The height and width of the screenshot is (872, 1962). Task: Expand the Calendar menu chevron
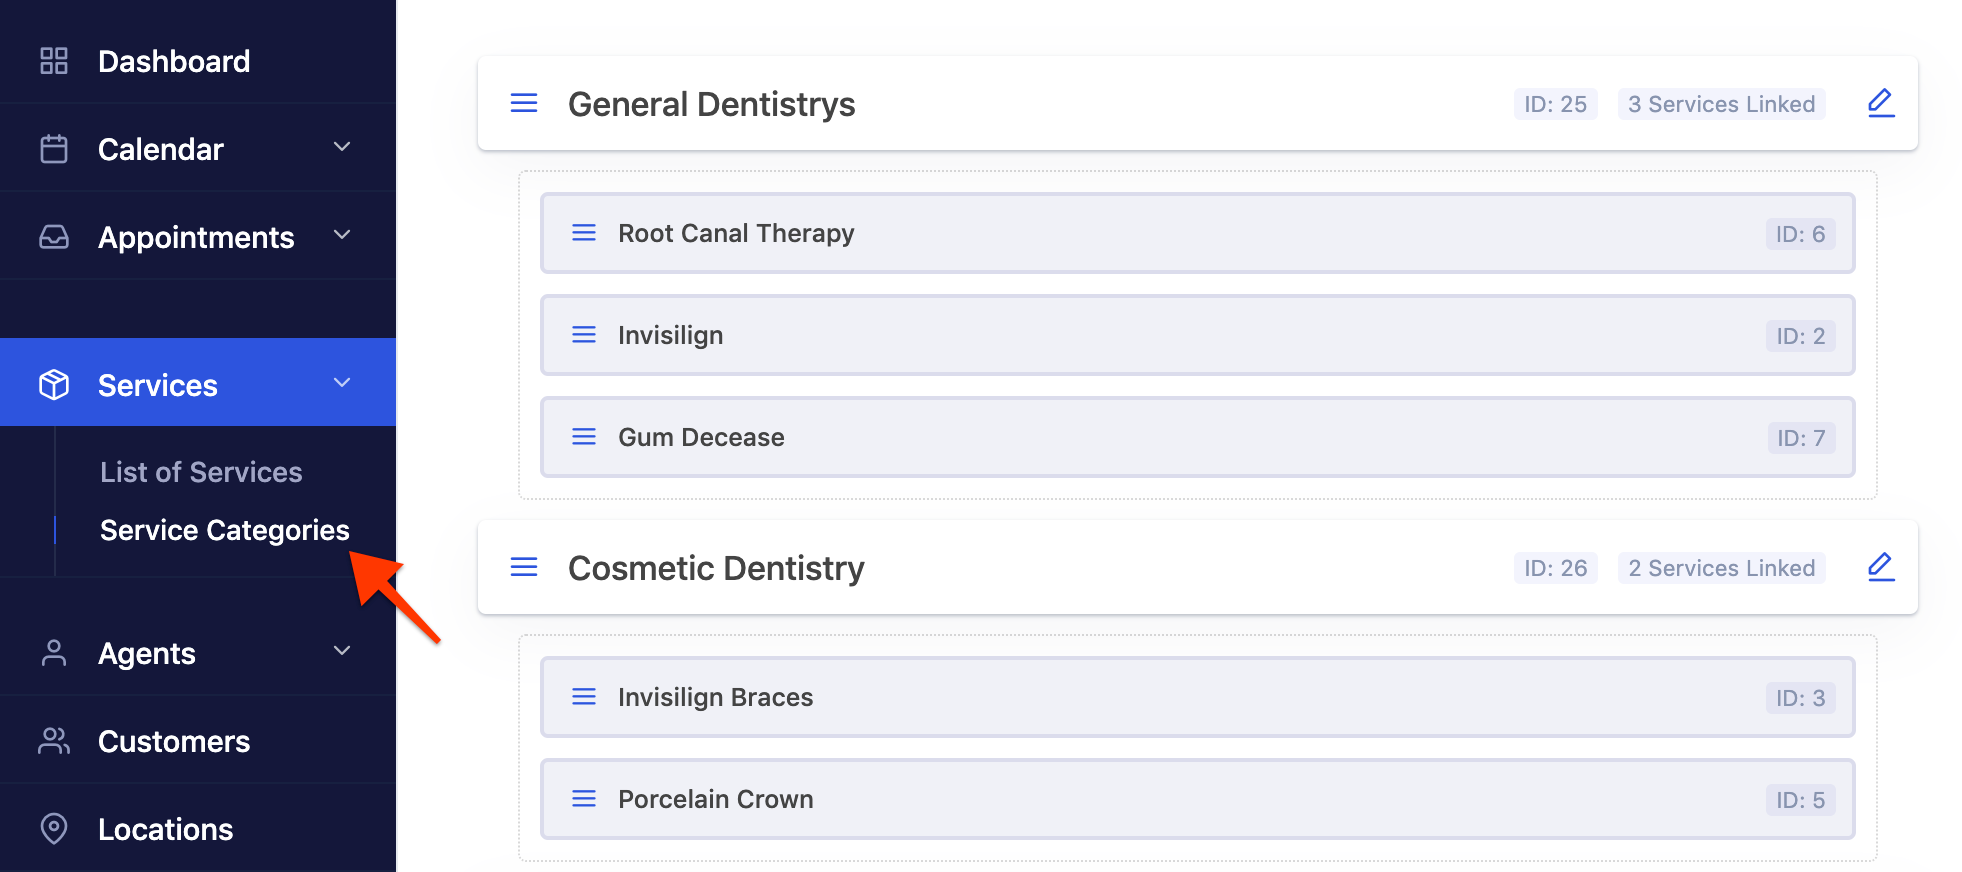[x=342, y=147]
